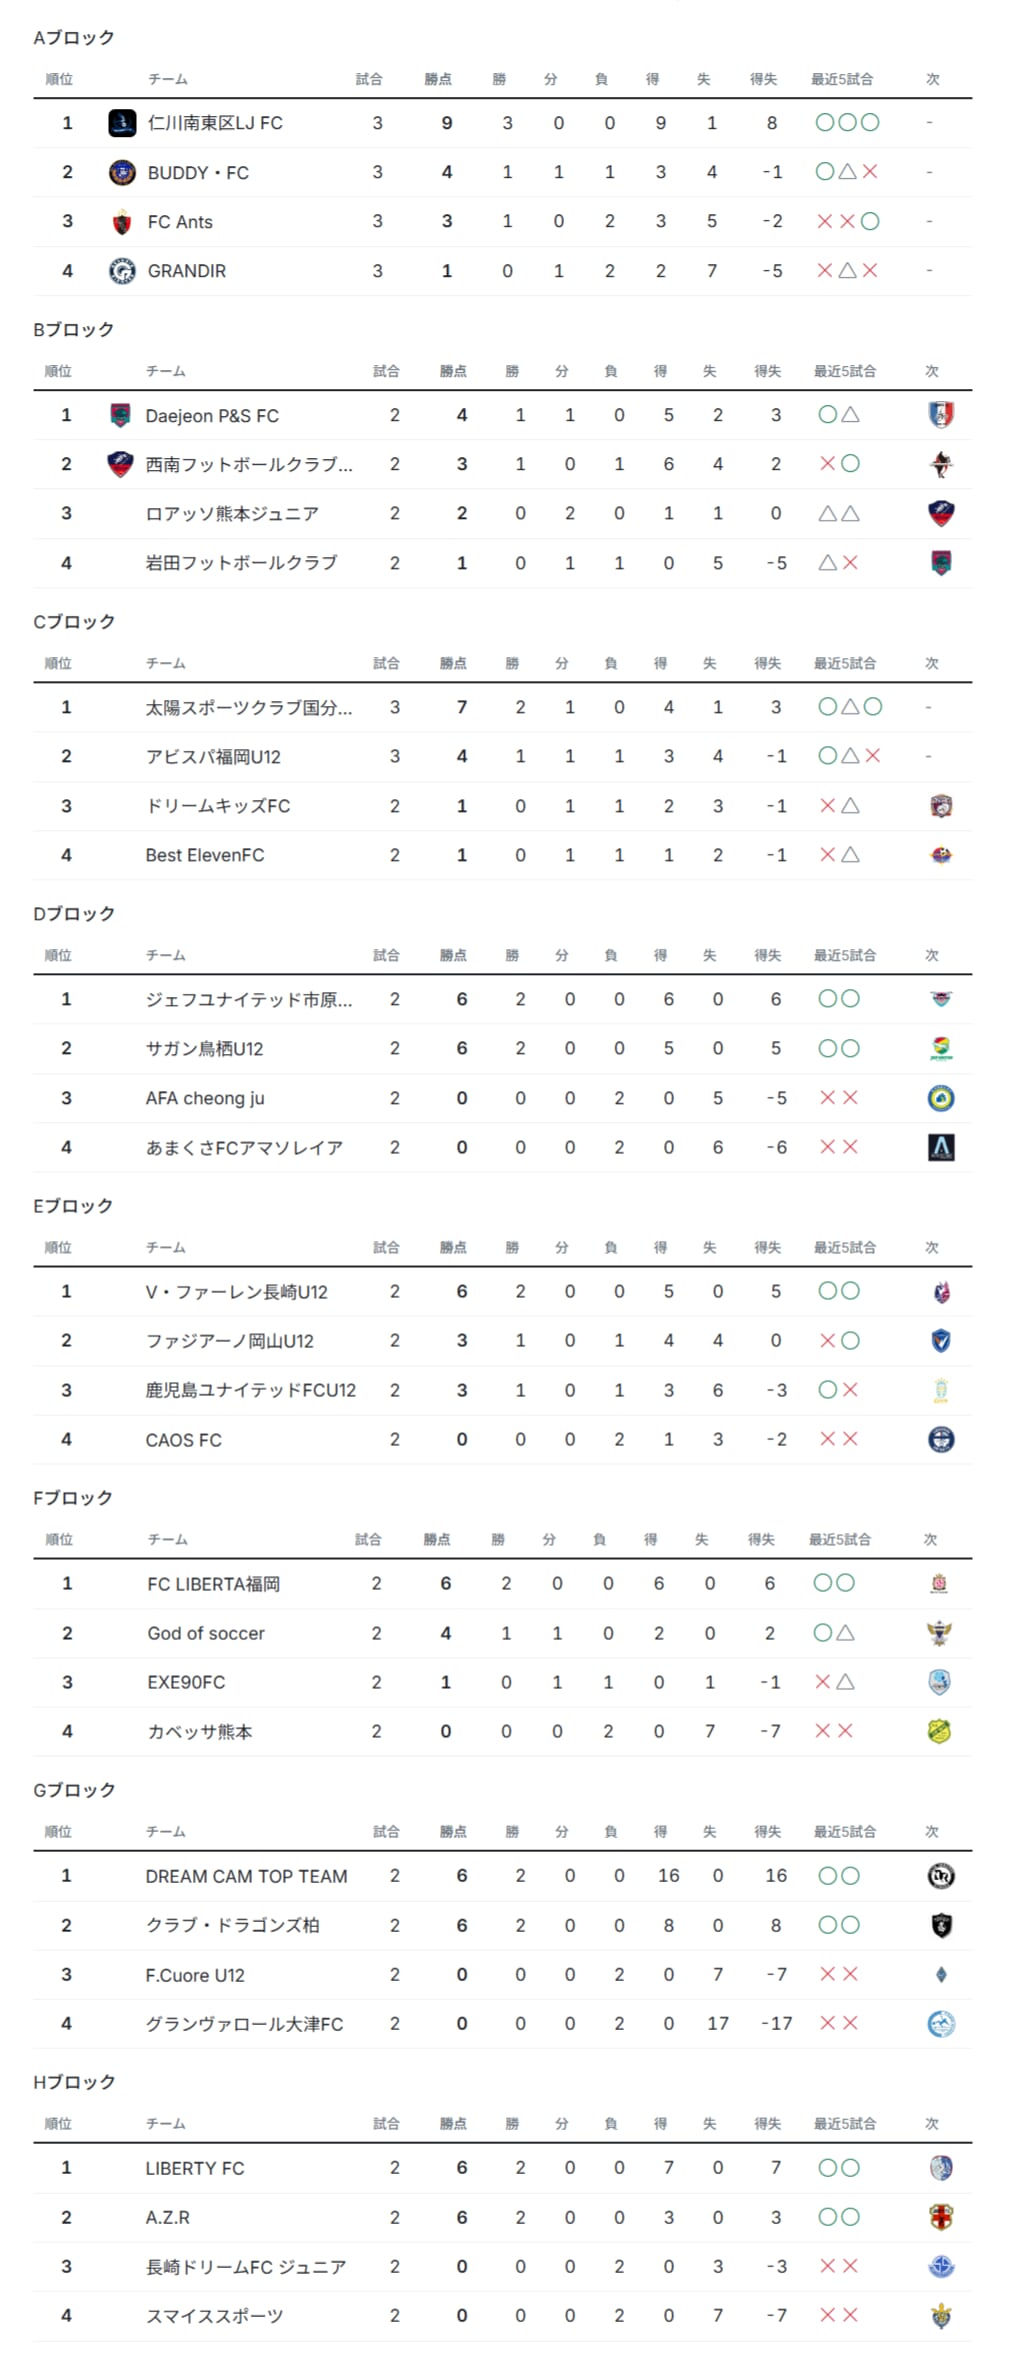The height and width of the screenshot is (2375, 1016).
Task: Click the 最近5試合 header in Gブロック
Action: point(844,1832)
